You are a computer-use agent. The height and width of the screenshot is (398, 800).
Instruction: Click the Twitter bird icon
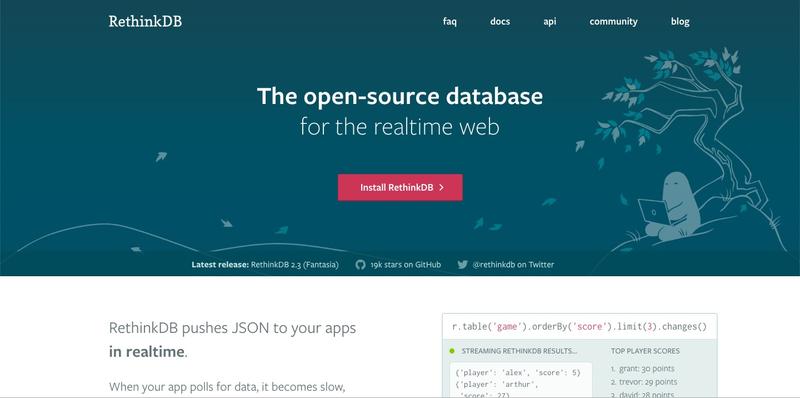pos(462,265)
